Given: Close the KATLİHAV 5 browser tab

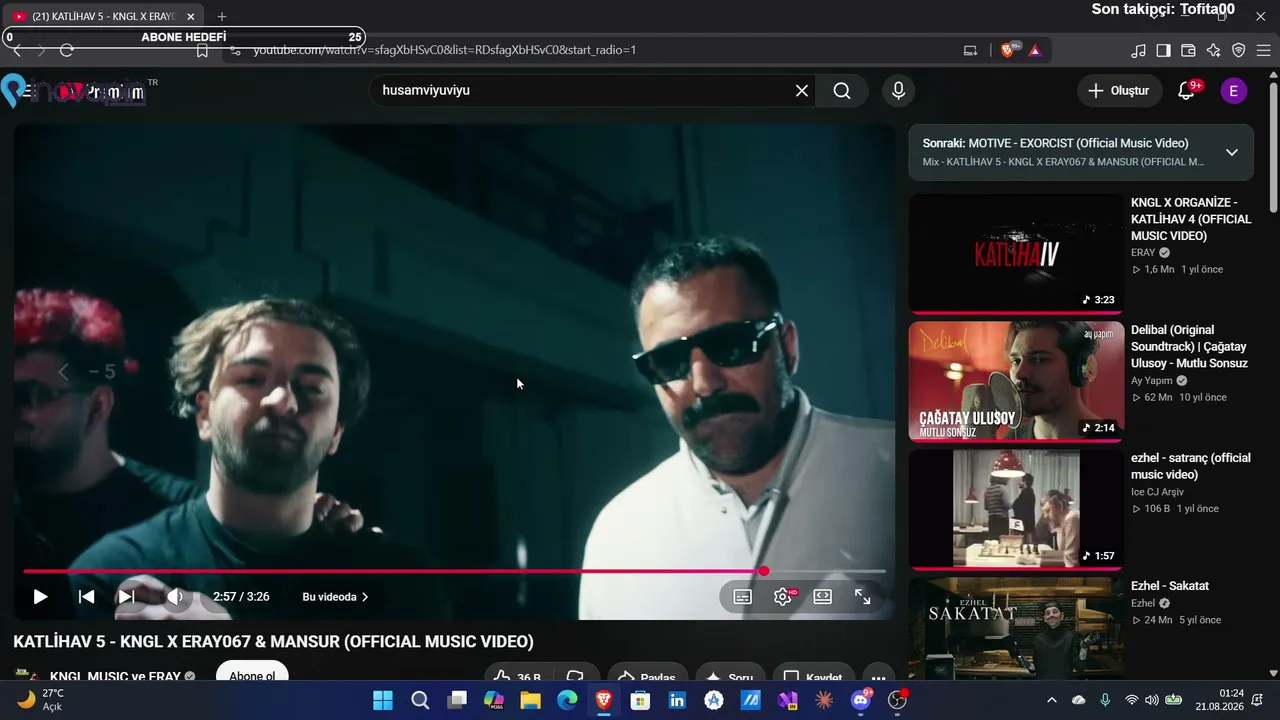Looking at the screenshot, I should pos(191,17).
